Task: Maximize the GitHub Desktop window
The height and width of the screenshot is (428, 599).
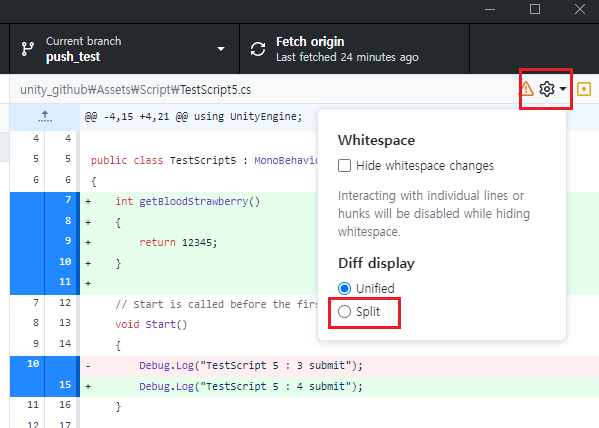Action: pos(535,9)
